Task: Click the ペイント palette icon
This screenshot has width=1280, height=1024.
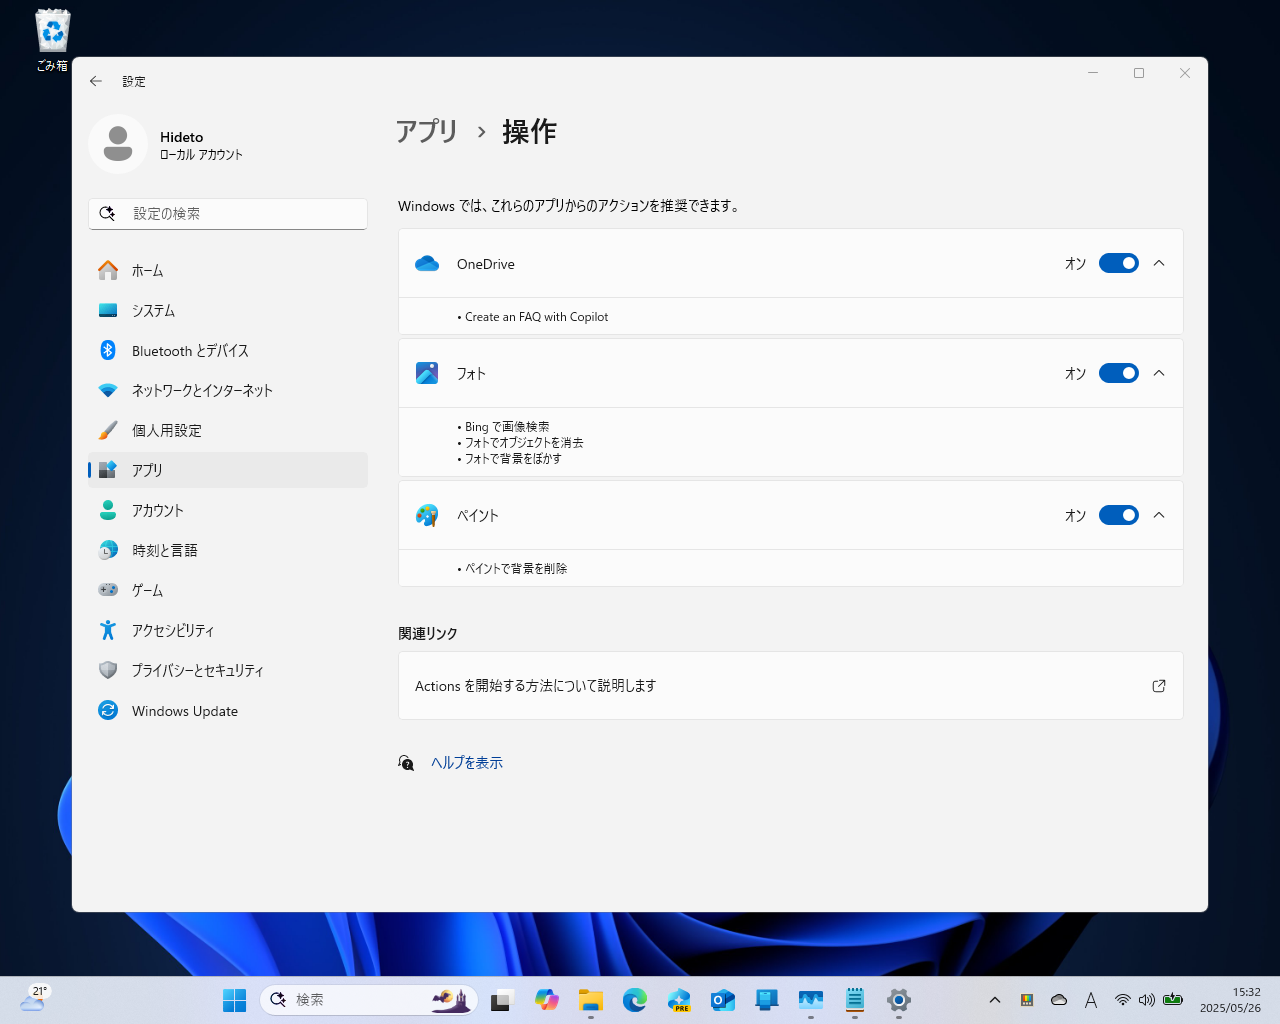Action: pyautogui.click(x=427, y=515)
